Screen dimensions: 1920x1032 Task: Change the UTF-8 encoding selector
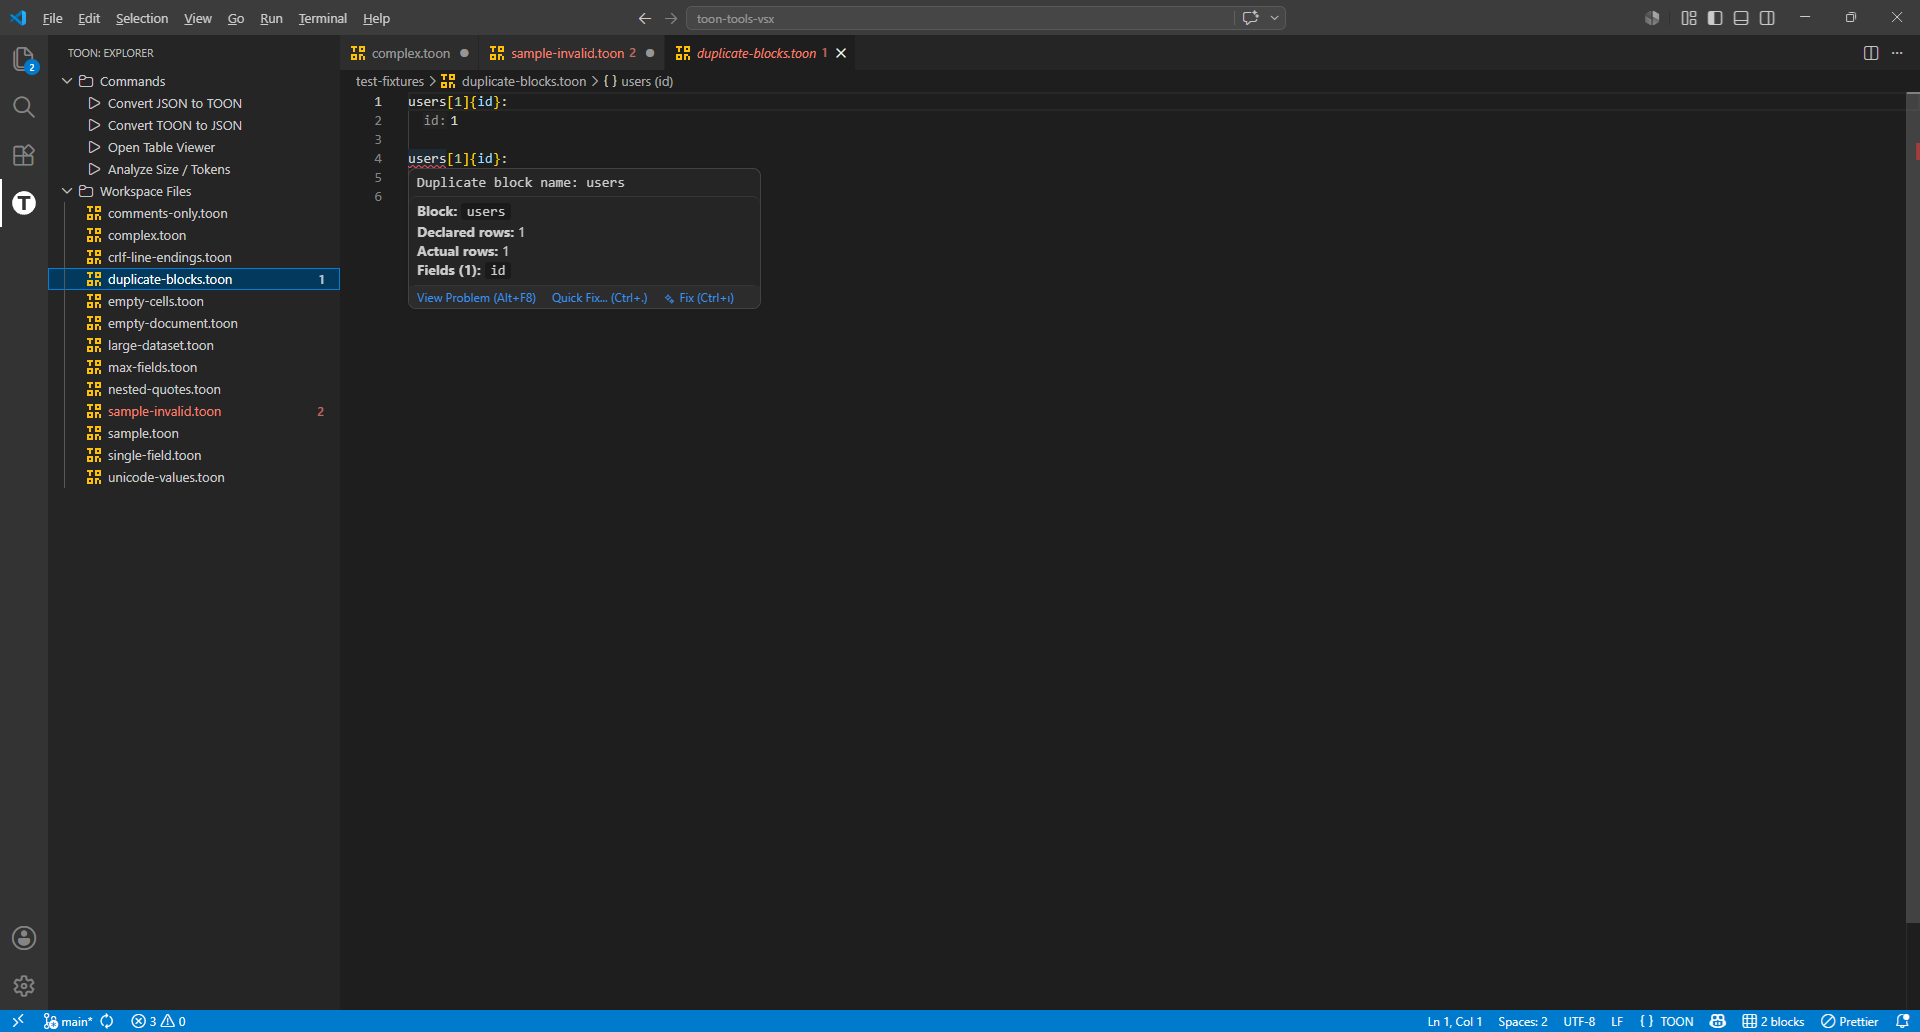tap(1579, 1021)
